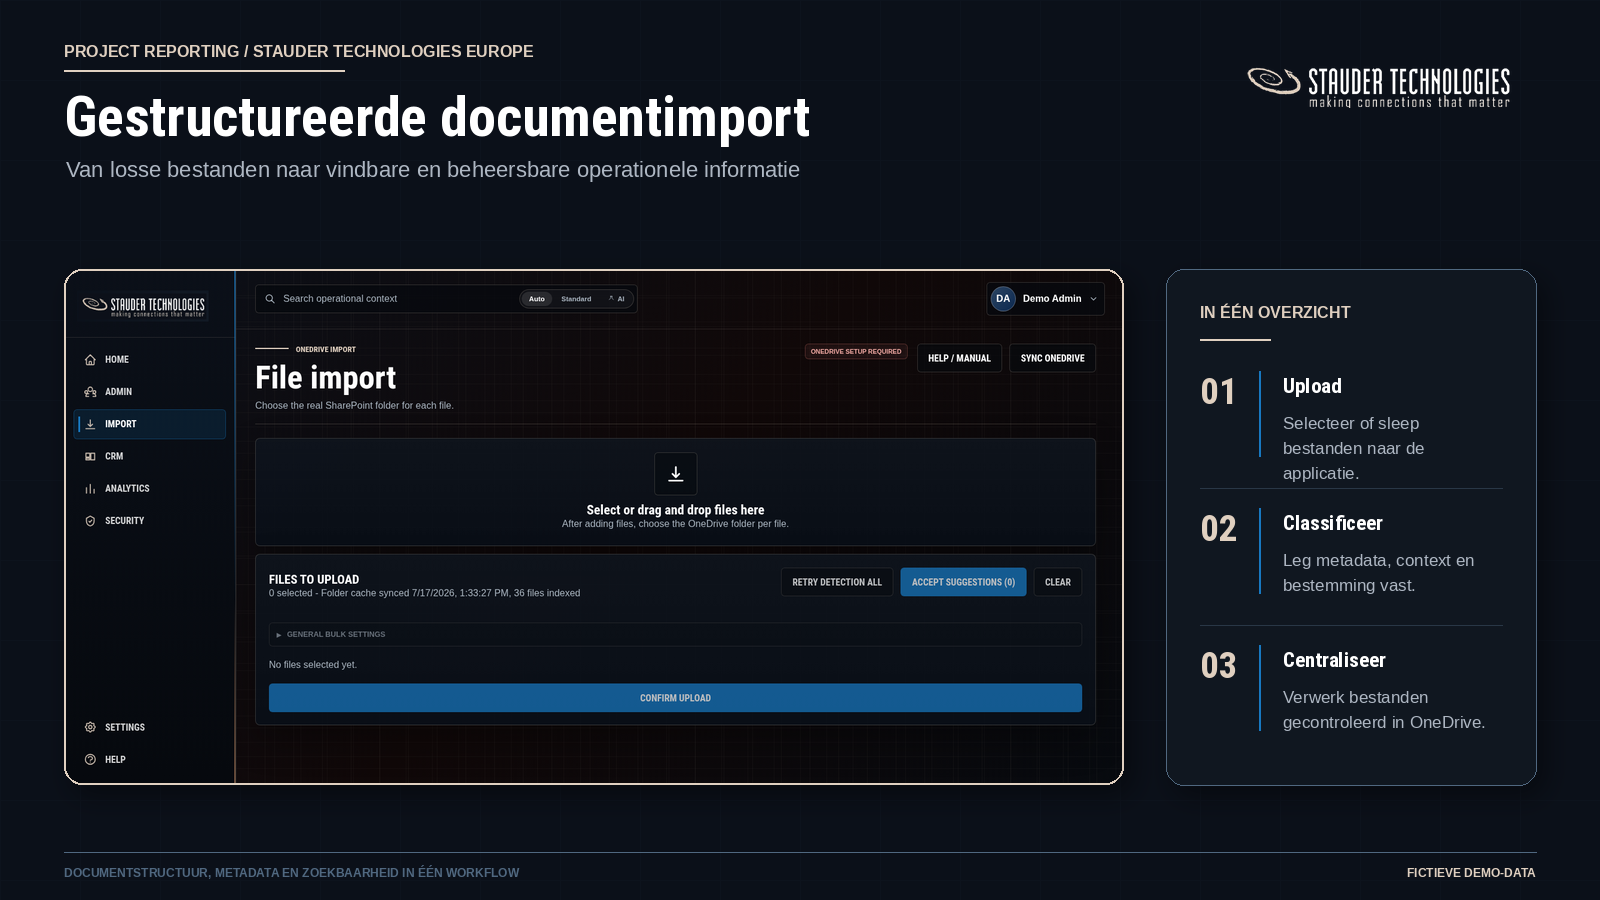The image size is (1600, 900).
Task: Click the search magnifier icon
Action: [x=270, y=299]
